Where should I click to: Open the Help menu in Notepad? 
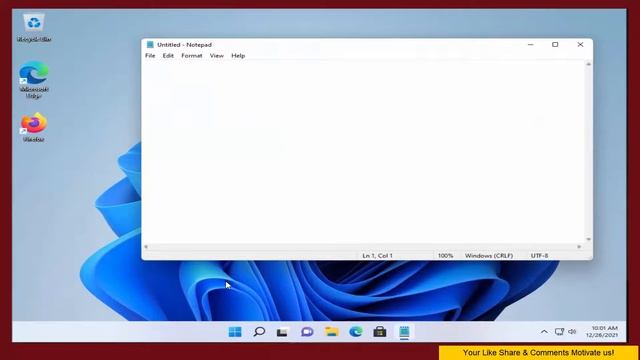[x=238, y=56]
